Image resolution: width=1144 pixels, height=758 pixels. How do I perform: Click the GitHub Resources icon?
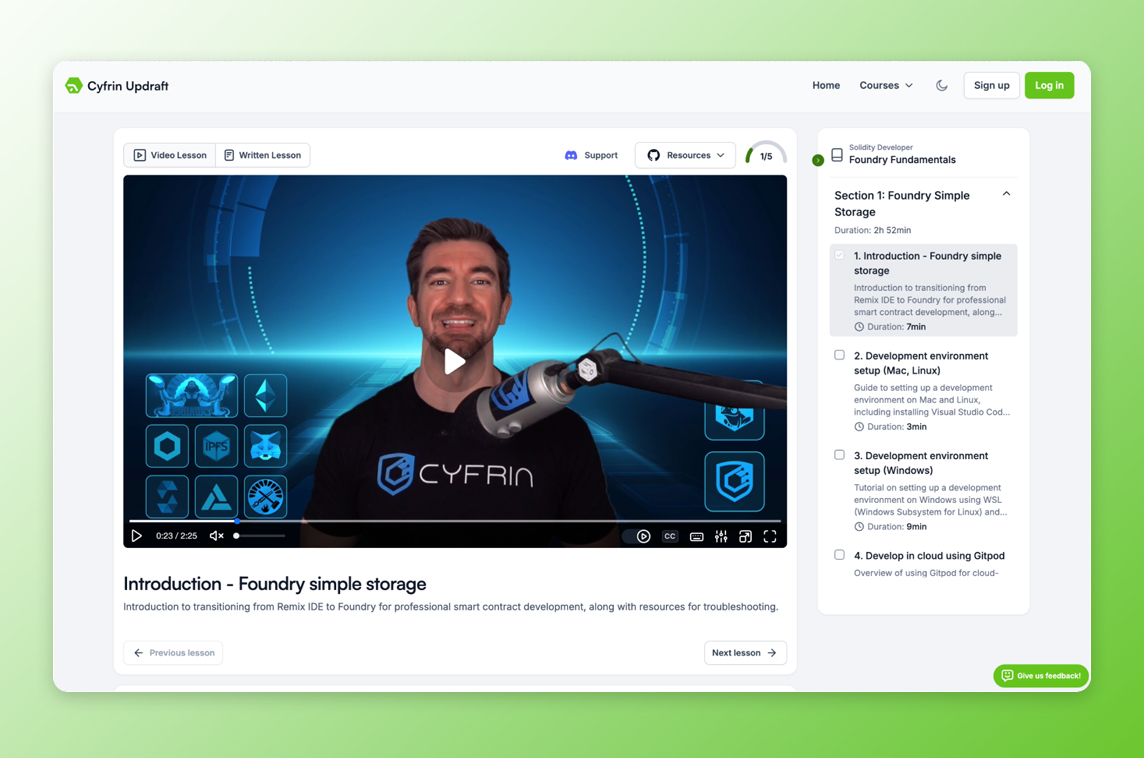pyautogui.click(x=654, y=155)
